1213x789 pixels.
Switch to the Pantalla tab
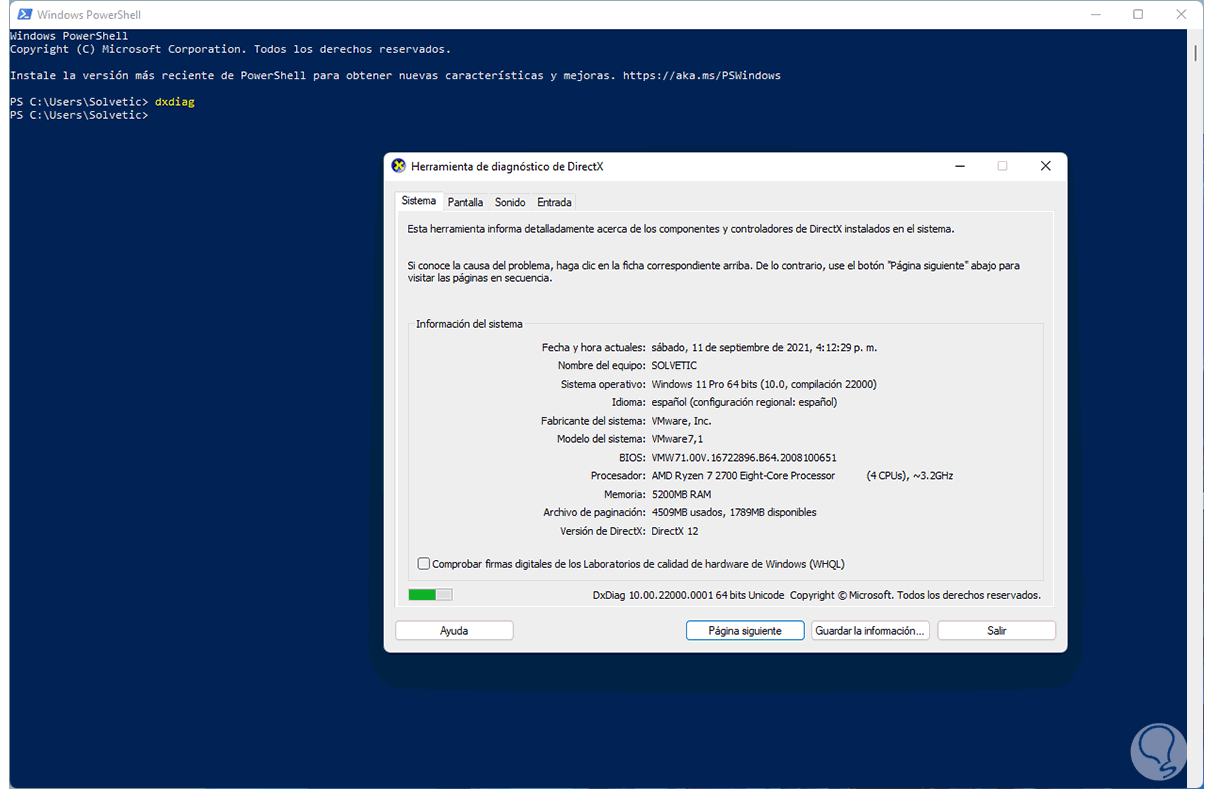(466, 202)
